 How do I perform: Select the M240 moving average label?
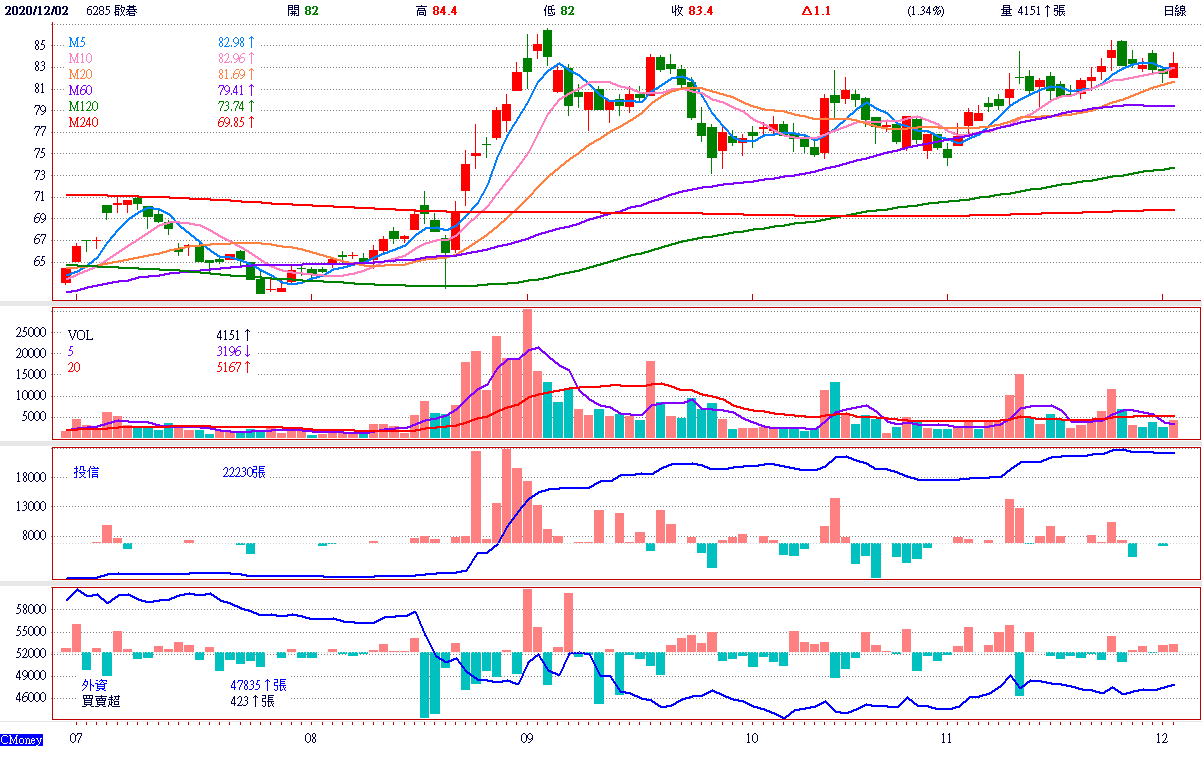pos(83,122)
